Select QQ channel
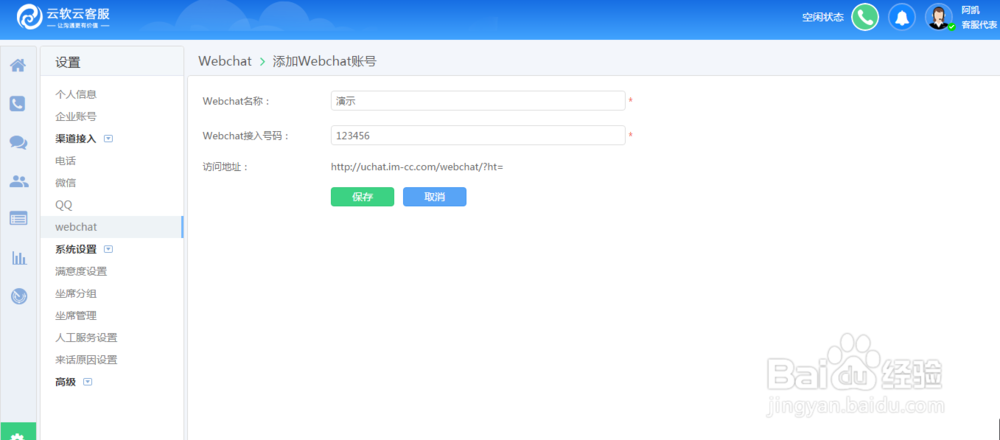The width and height of the screenshot is (1000, 440). (64, 205)
